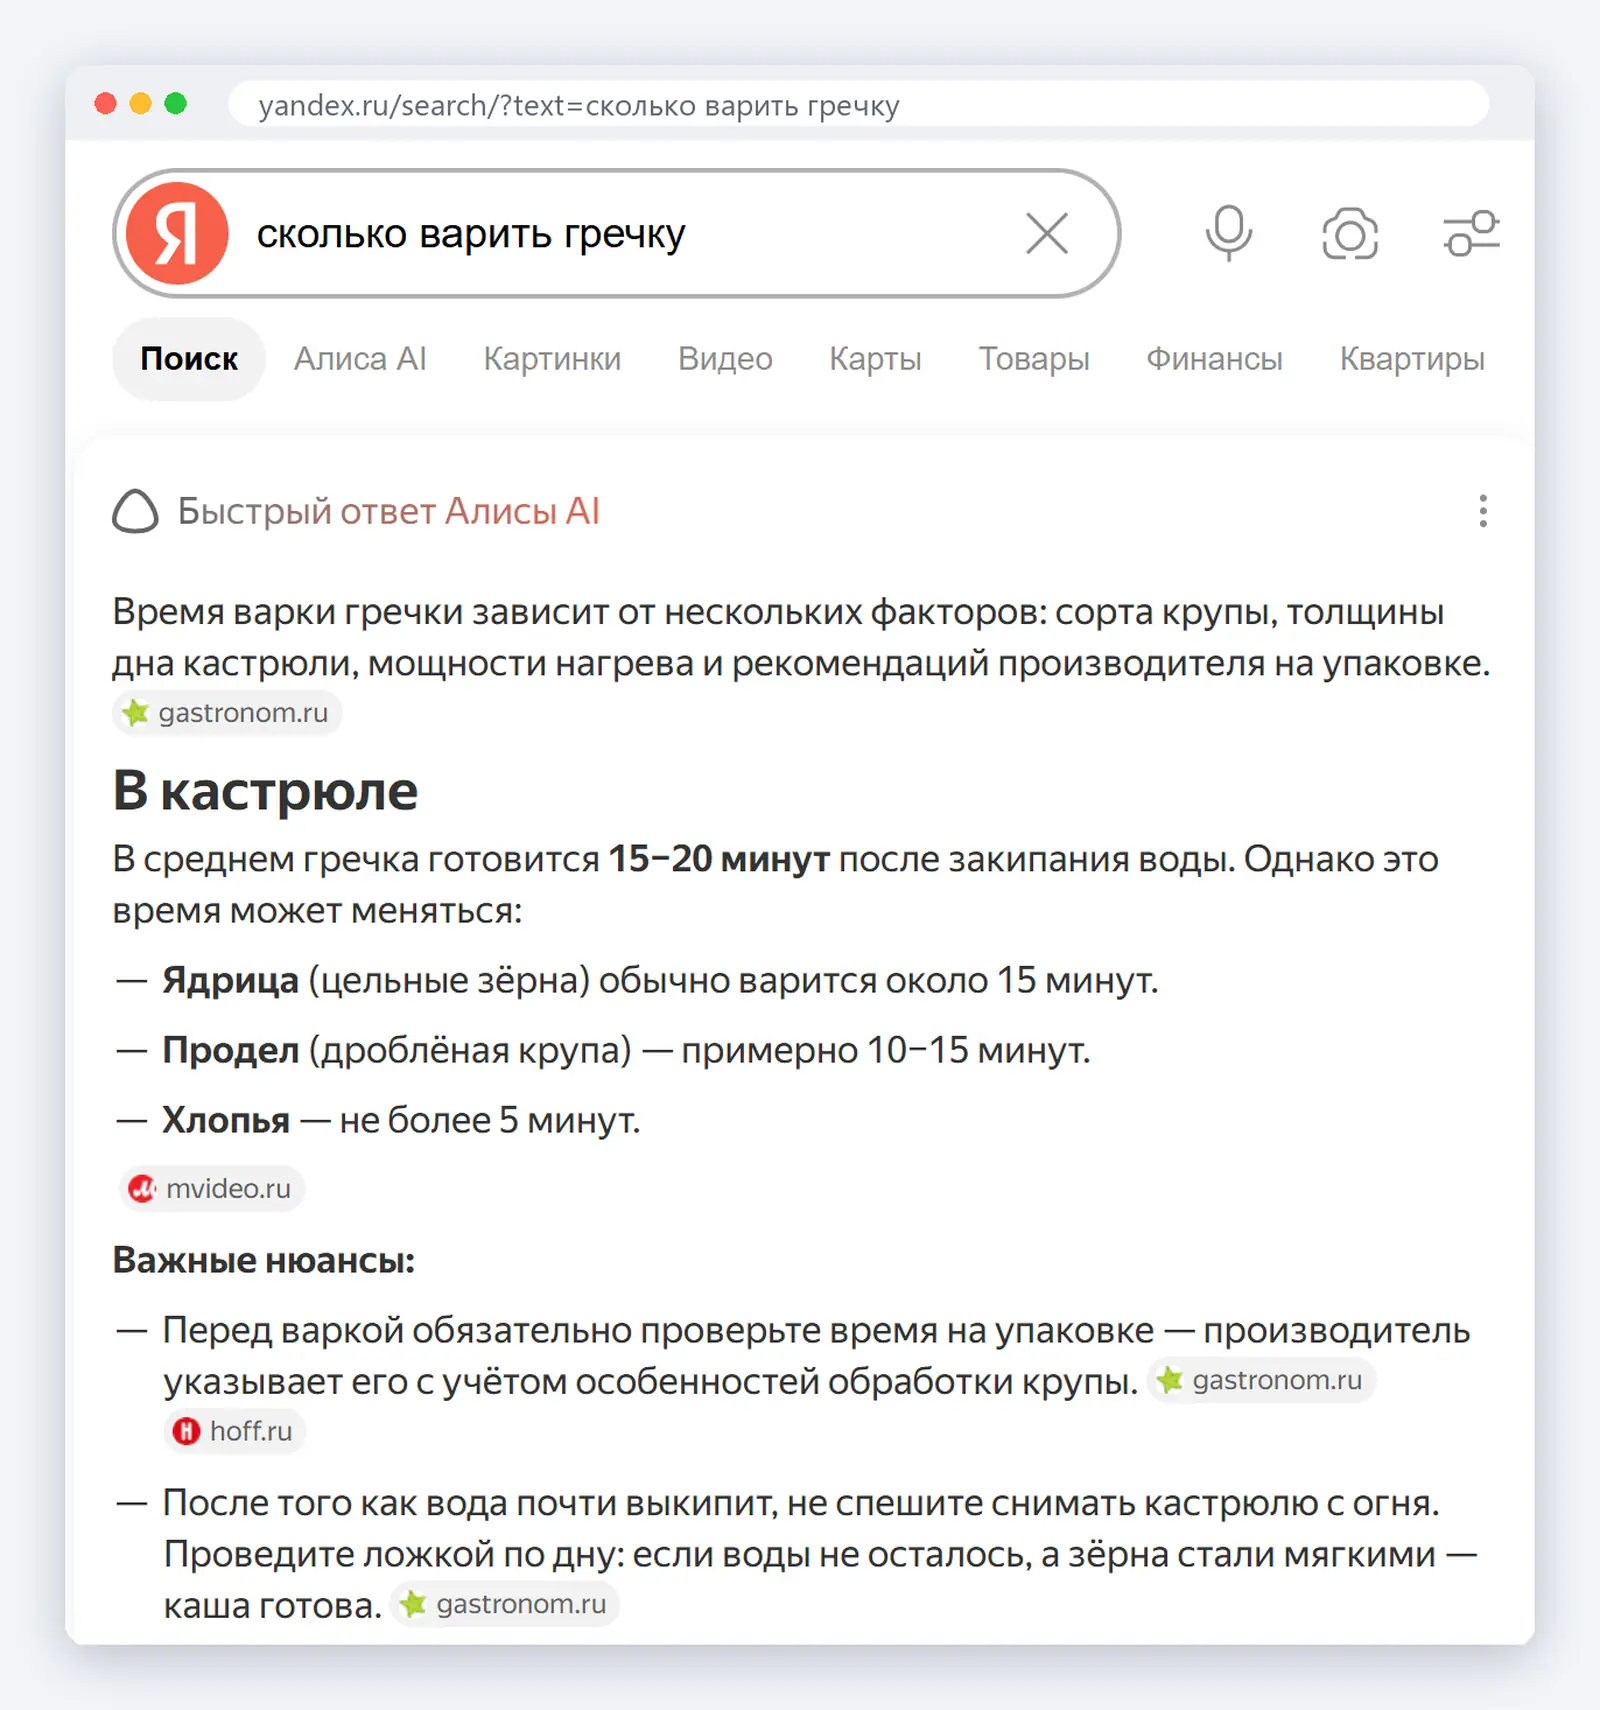
Task: Maximize the window with green button
Action: click(176, 103)
